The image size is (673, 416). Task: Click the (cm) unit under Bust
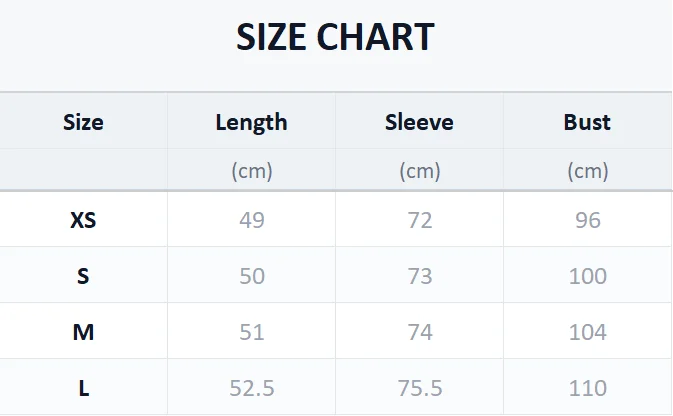pos(588,171)
